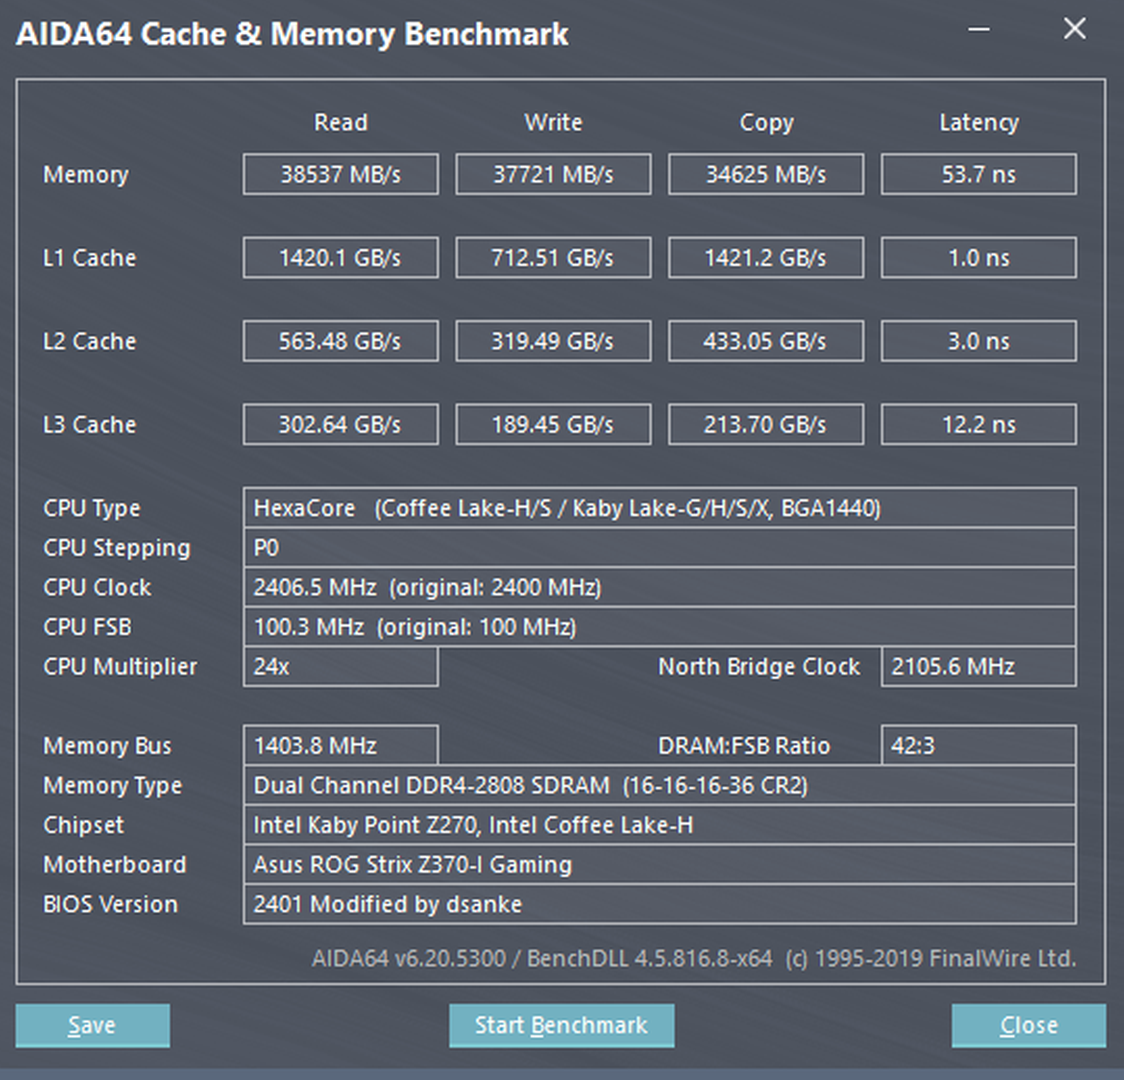Click Chipset Intel Kaby Point Z270 field
1124x1080 pixels.
pos(659,825)
